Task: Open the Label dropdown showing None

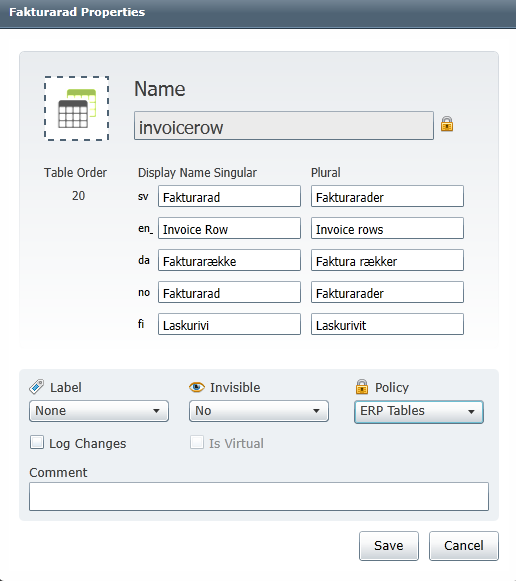Action: (x=99, y=411)
